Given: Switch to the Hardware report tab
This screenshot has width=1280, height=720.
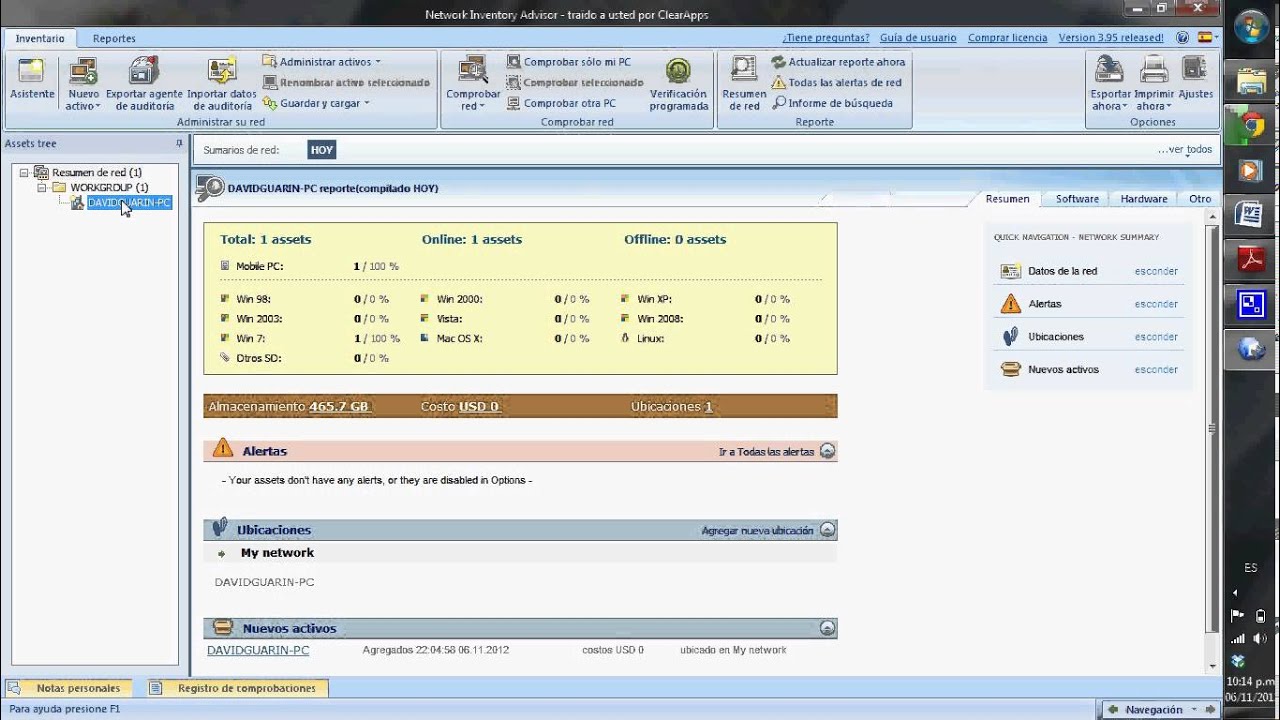Looking at the screenshot, I should pyautogui.click(x=1144, y=199).
